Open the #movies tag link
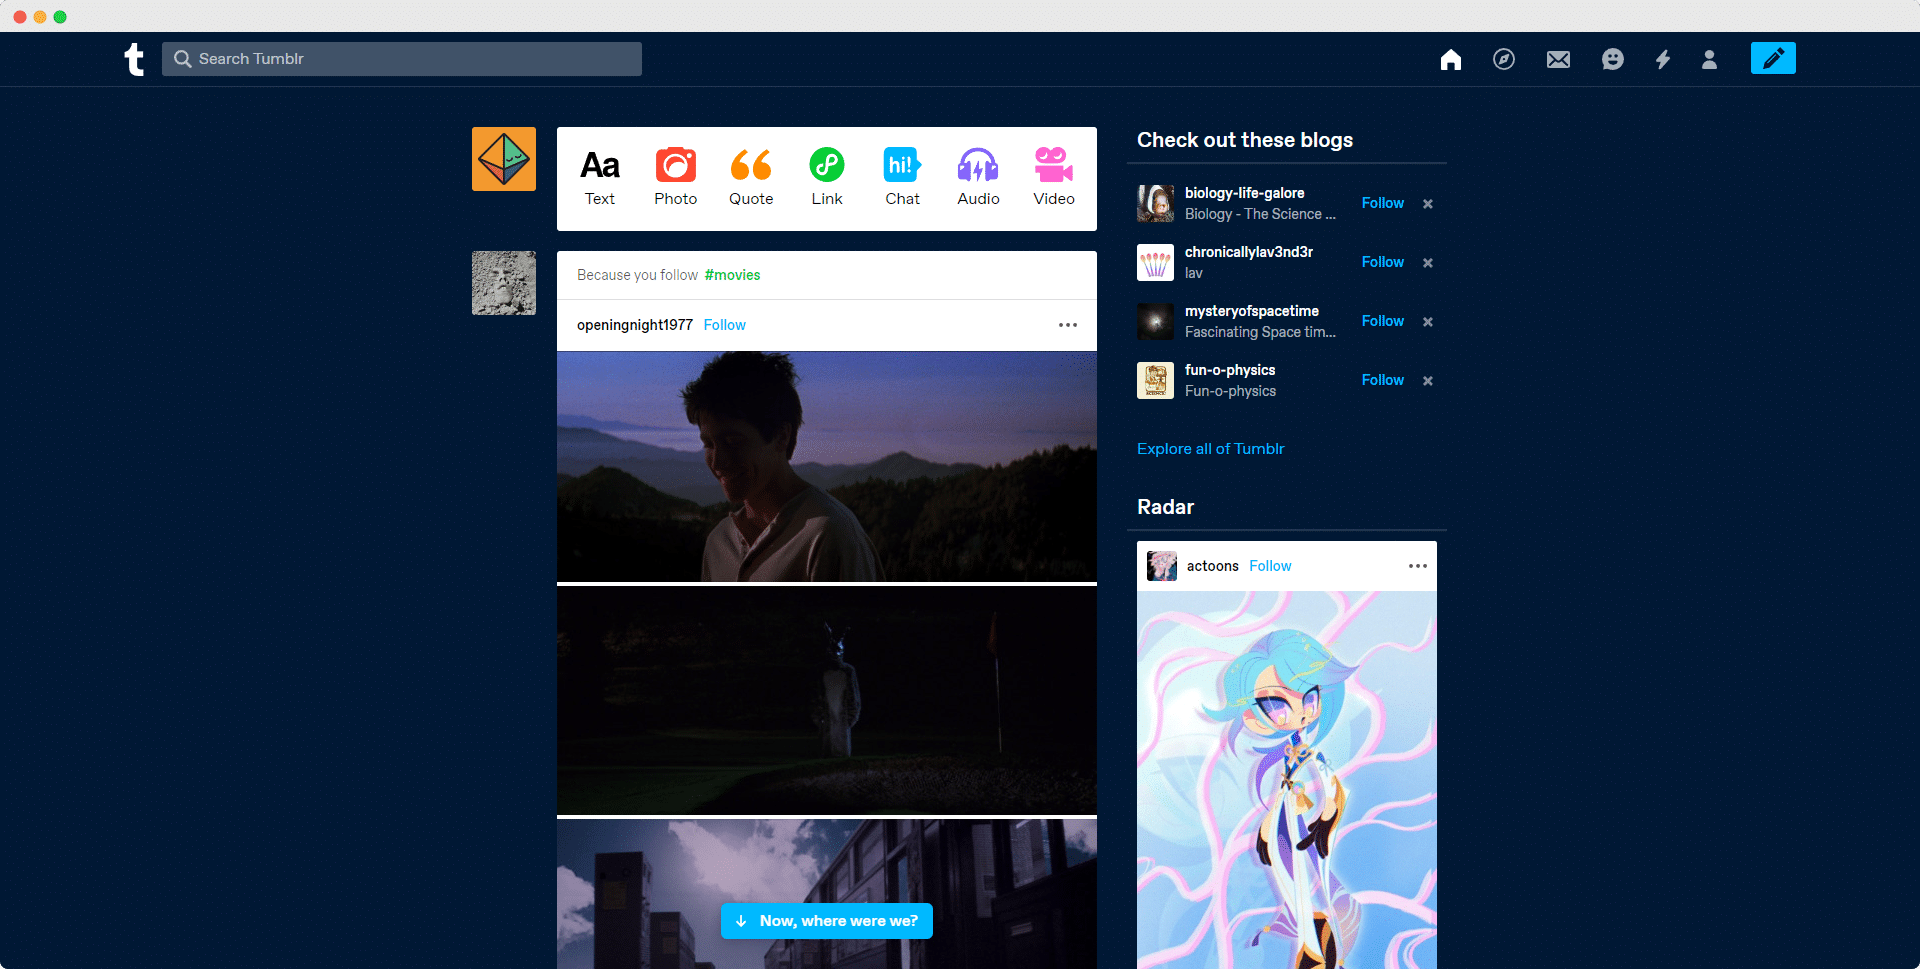 pyautogui.click(x=732, y=275)
